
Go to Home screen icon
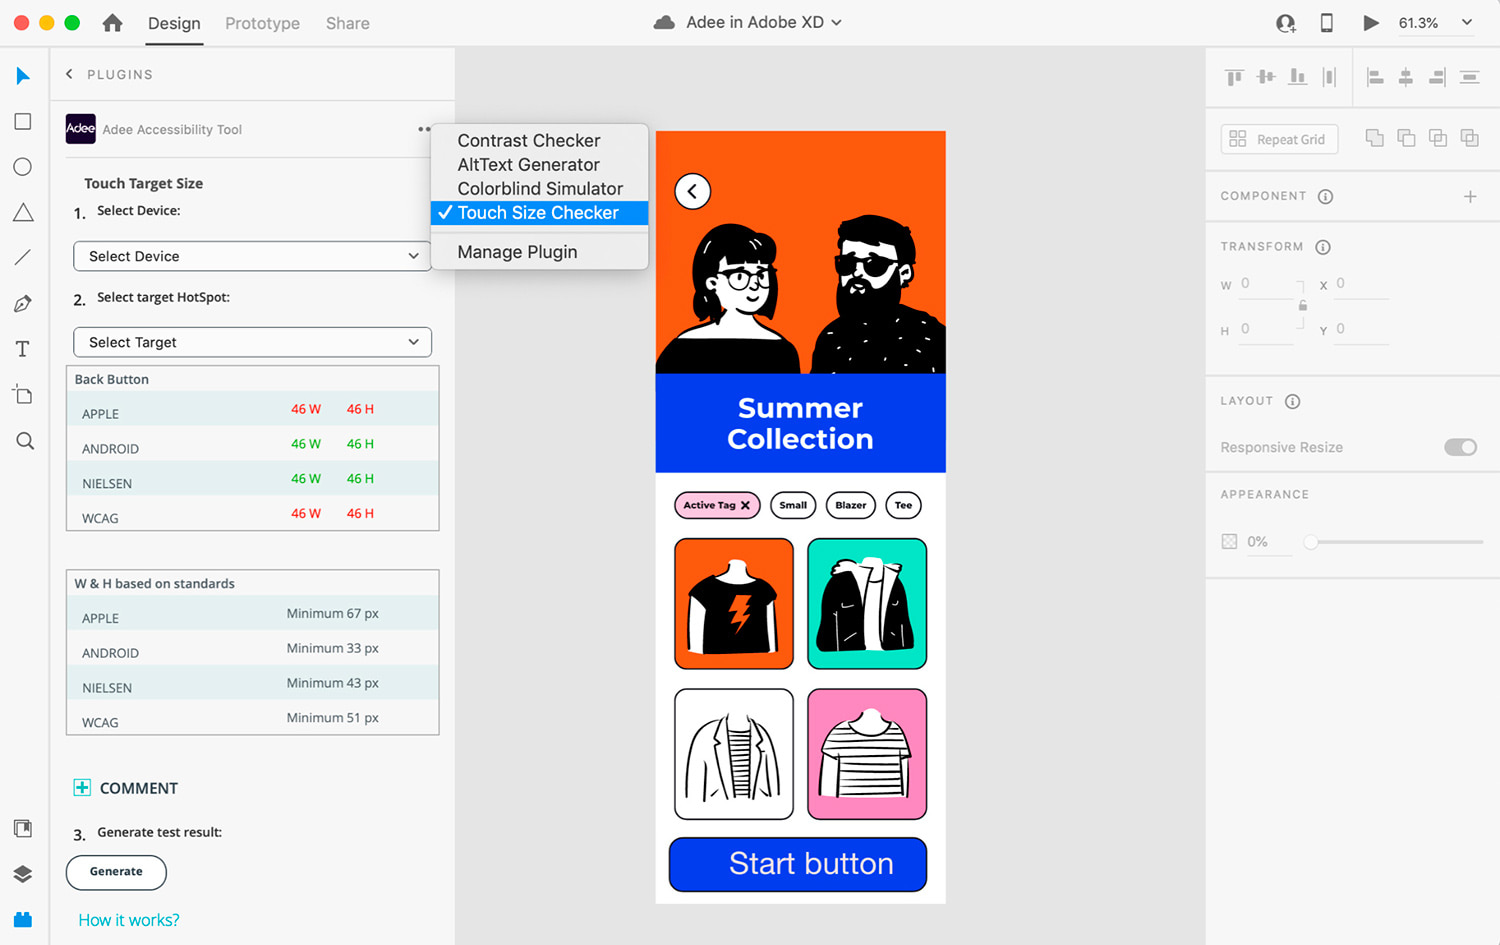tap(113, 22)
